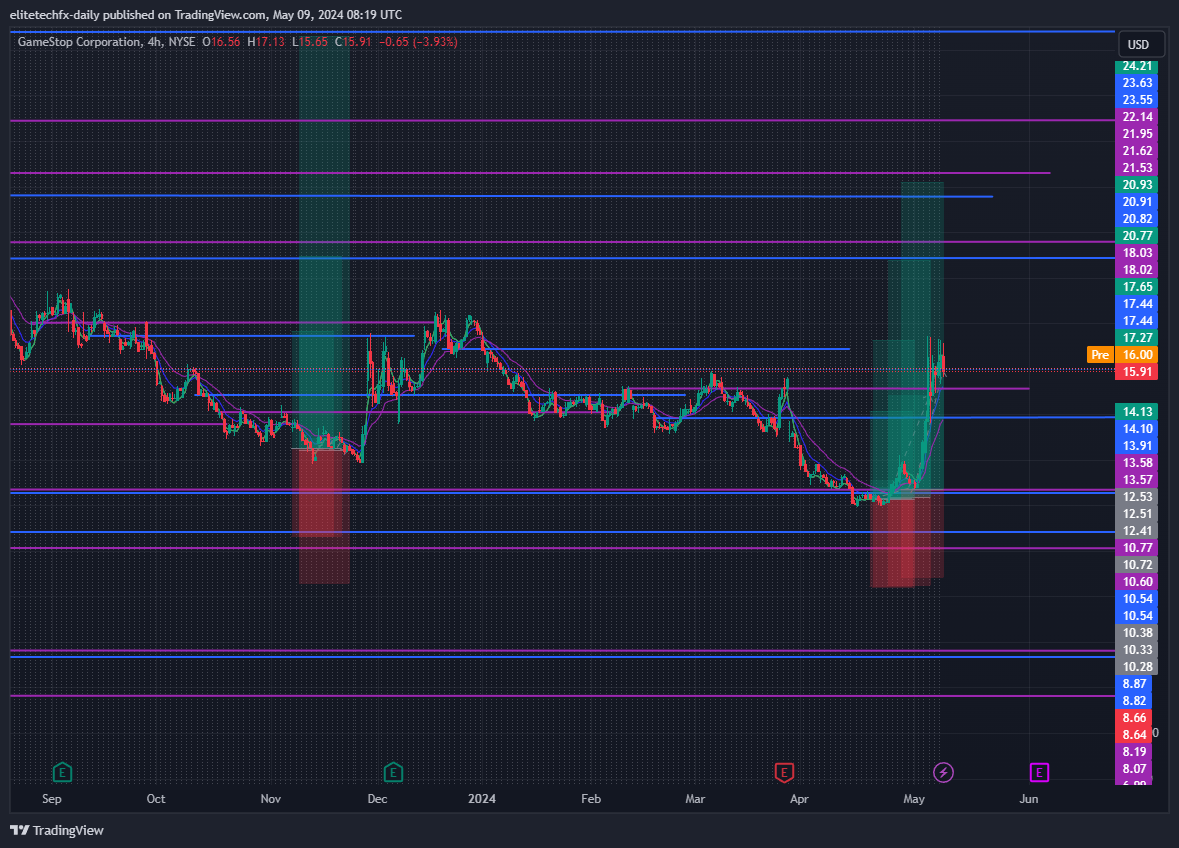The height and width of the screenshot is (848, 1179).
Task: Click the Jun label on time axis
Action: [1029, 798]
